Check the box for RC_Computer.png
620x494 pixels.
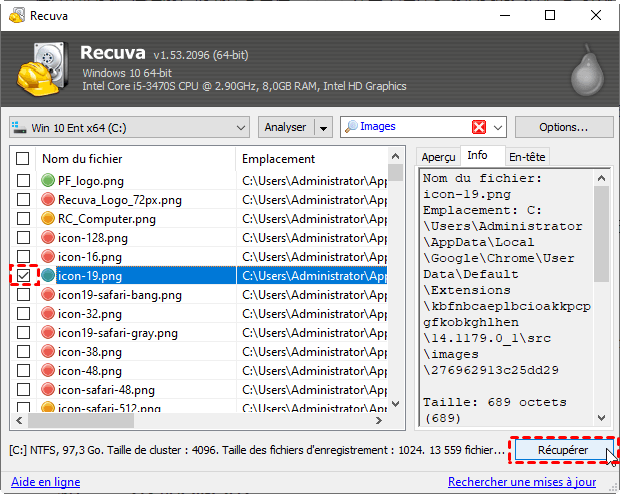click(23, 219)
